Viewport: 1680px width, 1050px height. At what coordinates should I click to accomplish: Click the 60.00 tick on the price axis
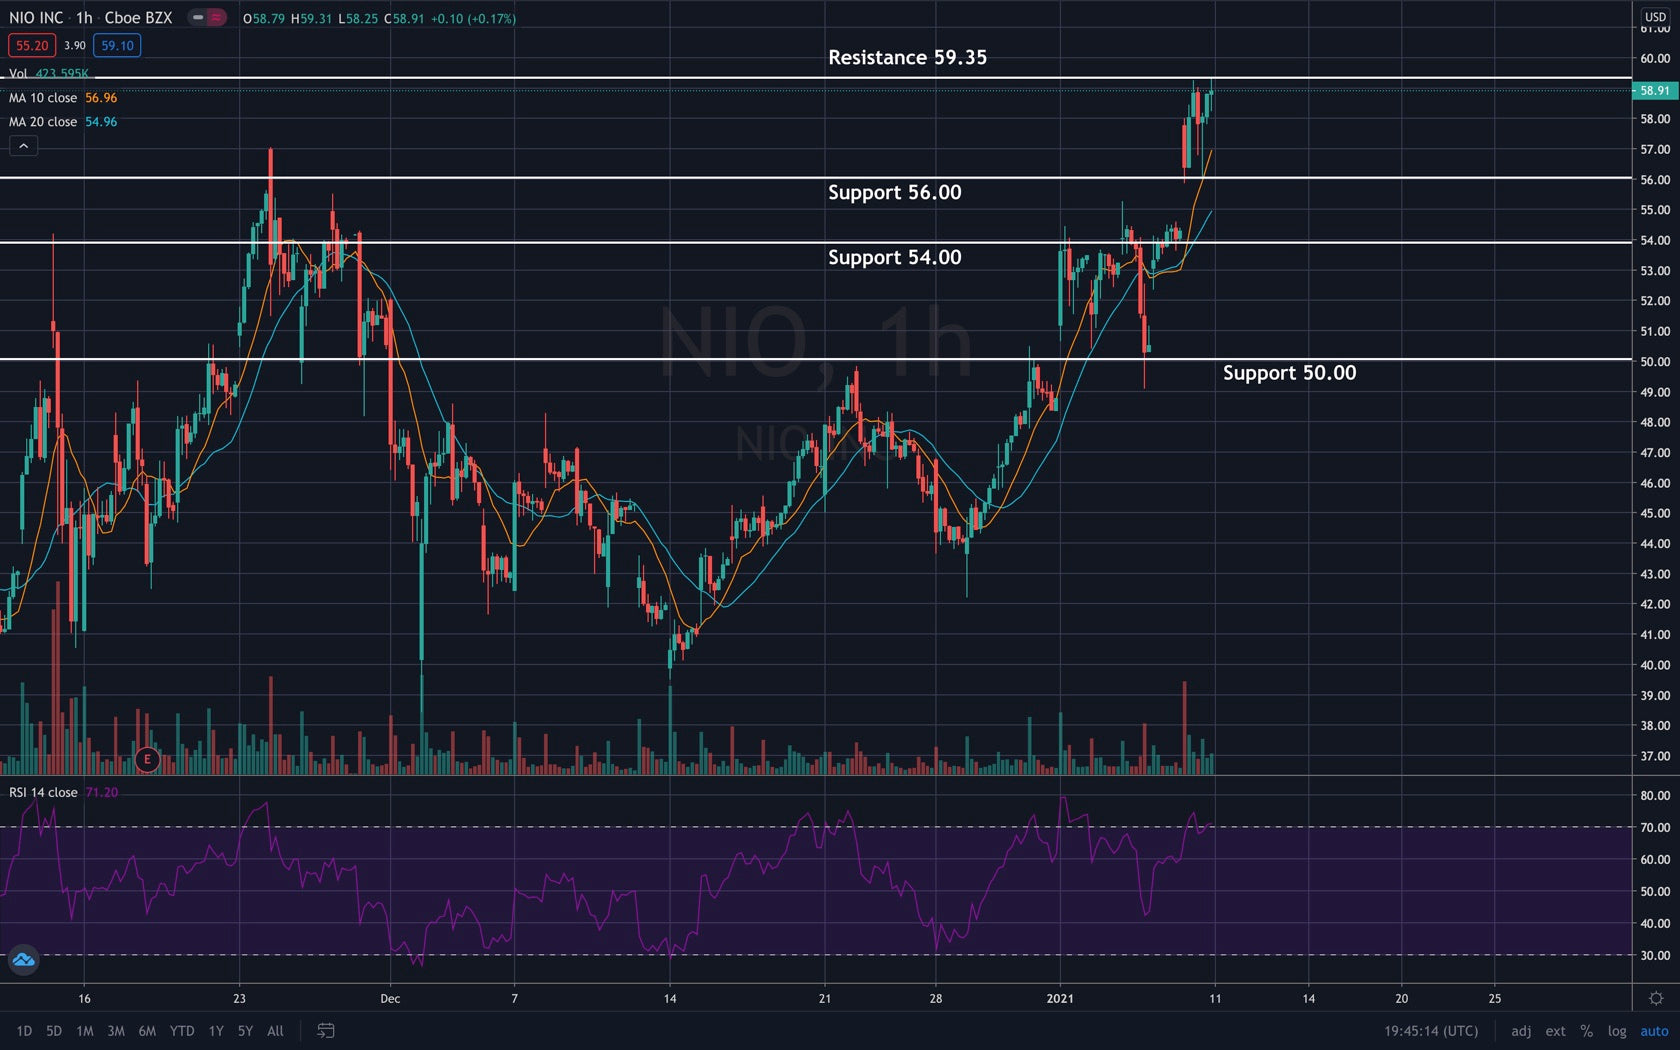click(1655, 58)
